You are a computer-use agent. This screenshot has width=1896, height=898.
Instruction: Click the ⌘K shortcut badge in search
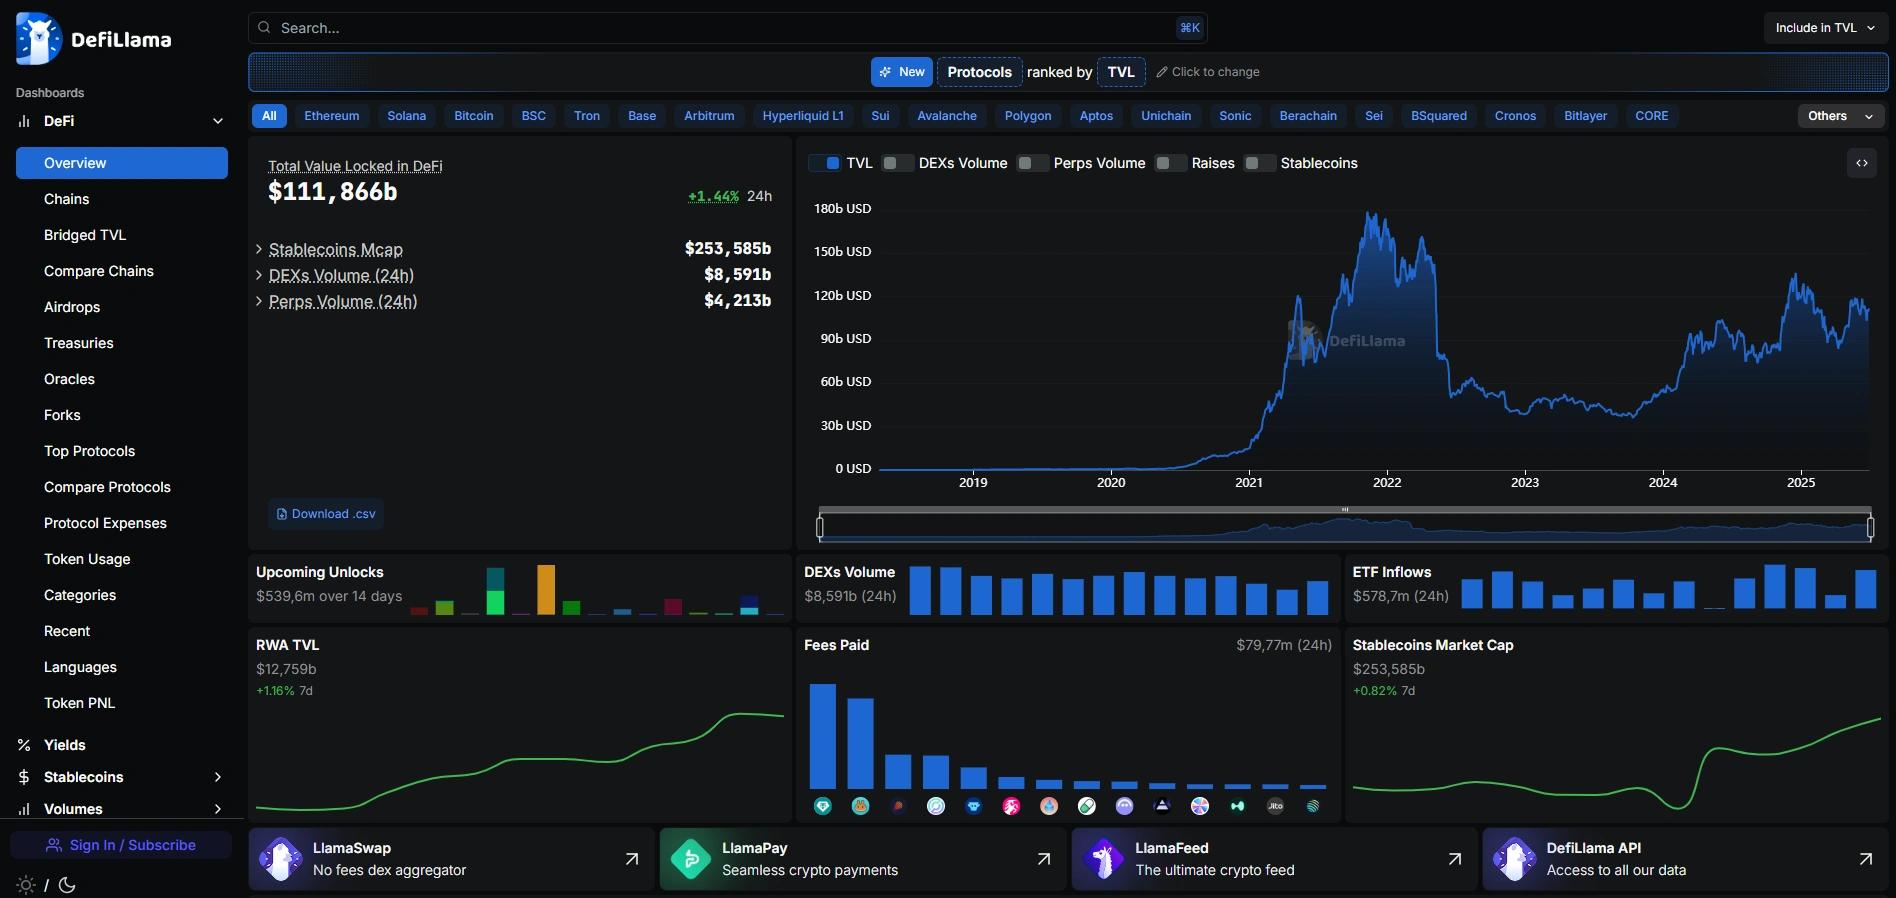[x=1190, y=28]
